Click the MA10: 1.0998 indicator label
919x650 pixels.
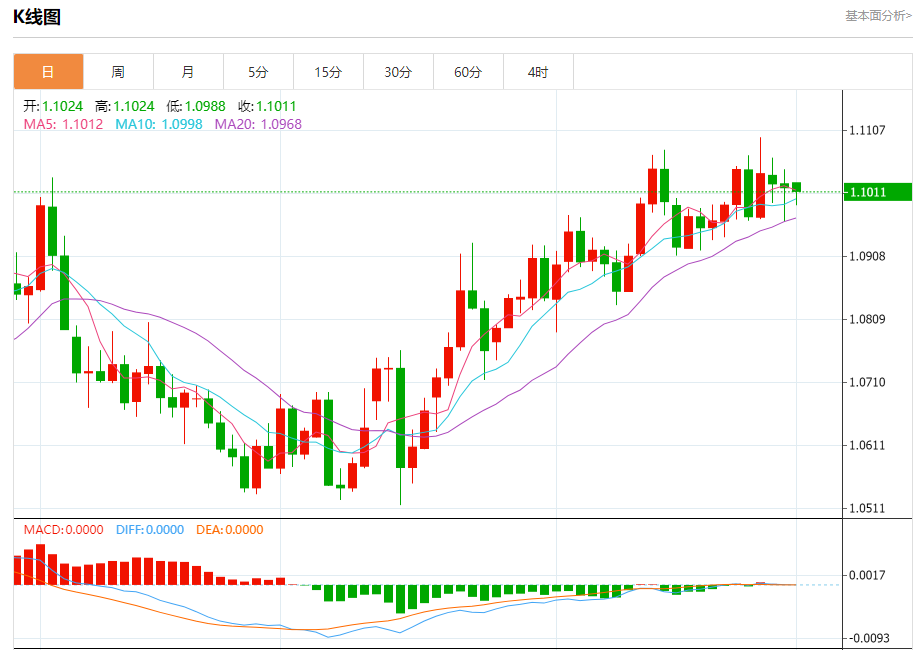click(x=159, y=124)
